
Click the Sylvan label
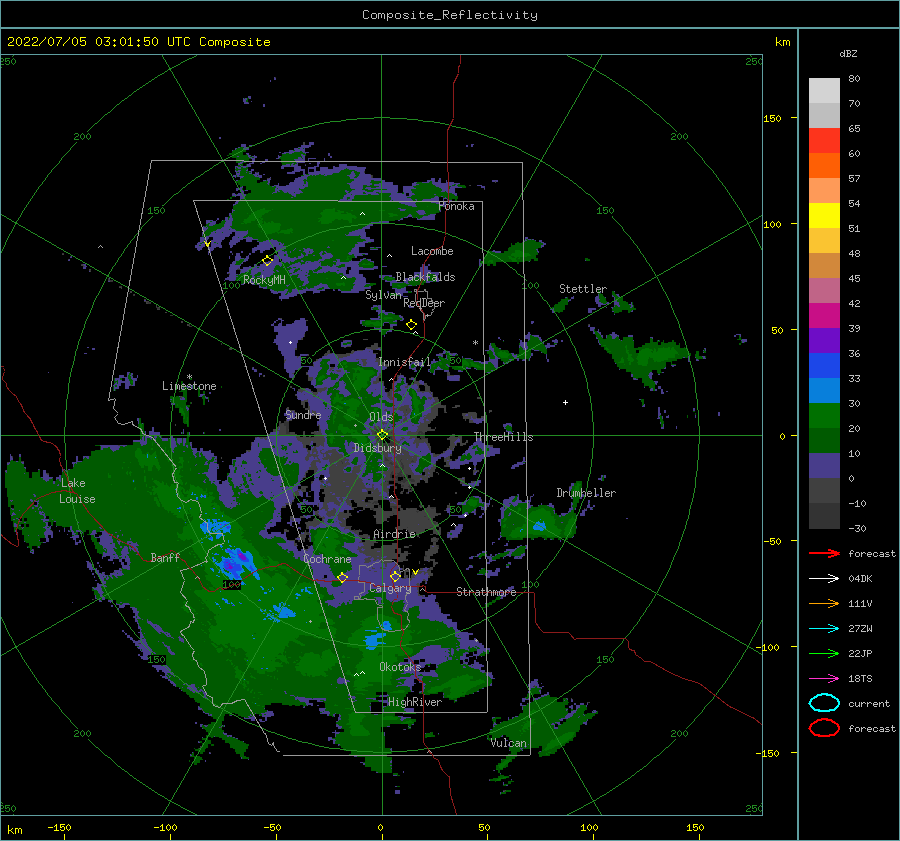pyautogui.click(x=383, y=295)
